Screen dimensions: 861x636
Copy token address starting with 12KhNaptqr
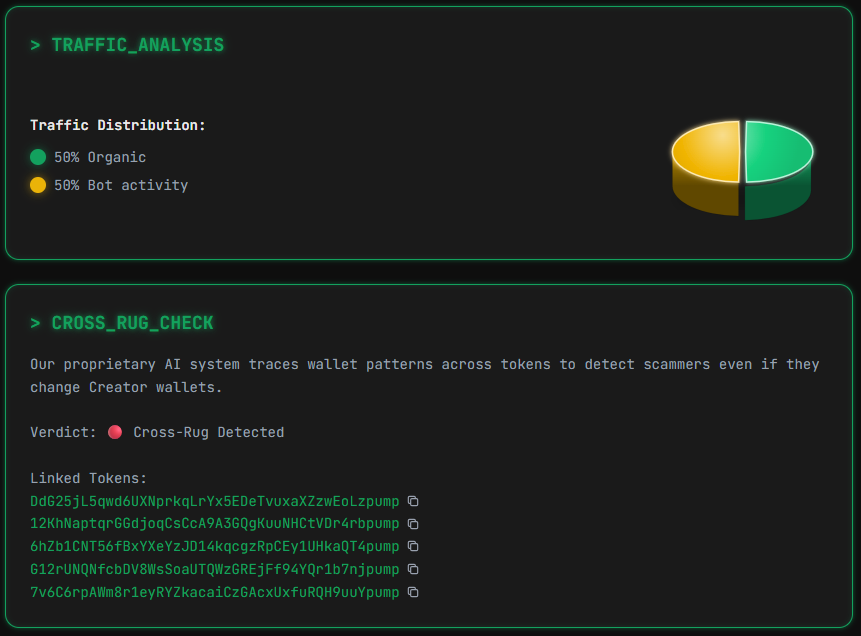413,524
